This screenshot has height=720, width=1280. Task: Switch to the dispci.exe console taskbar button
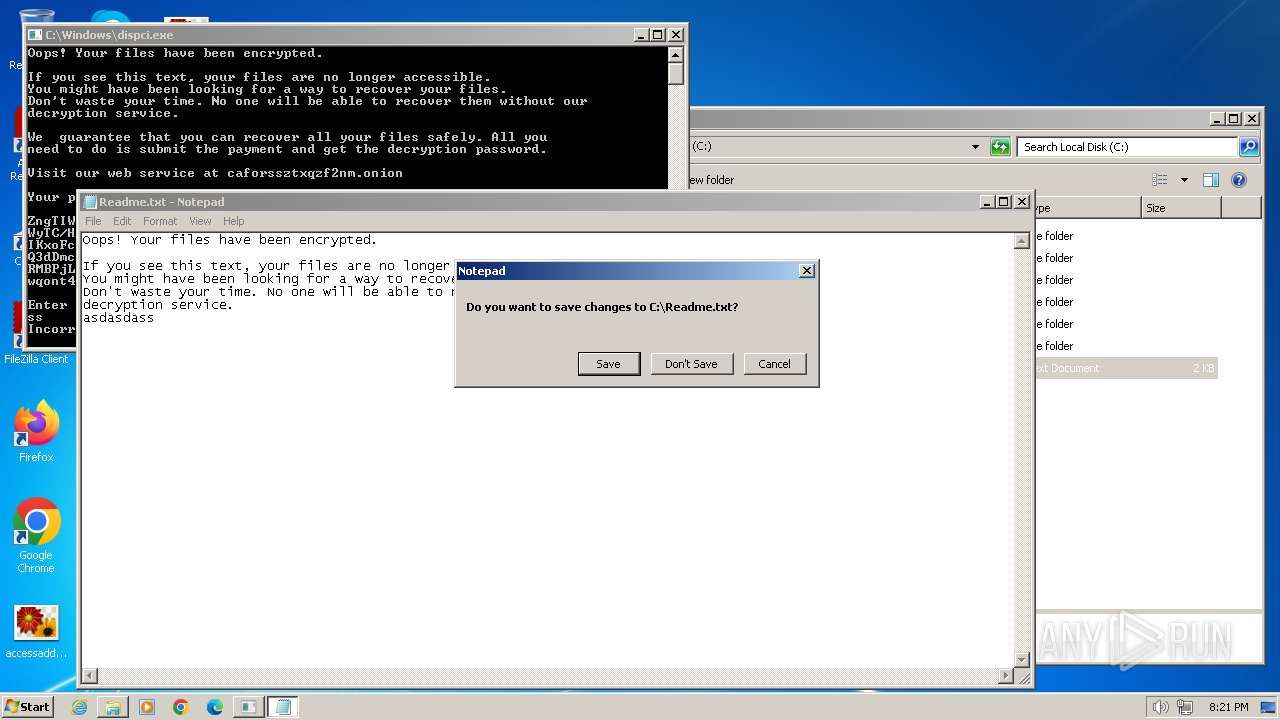coord(248,707)
